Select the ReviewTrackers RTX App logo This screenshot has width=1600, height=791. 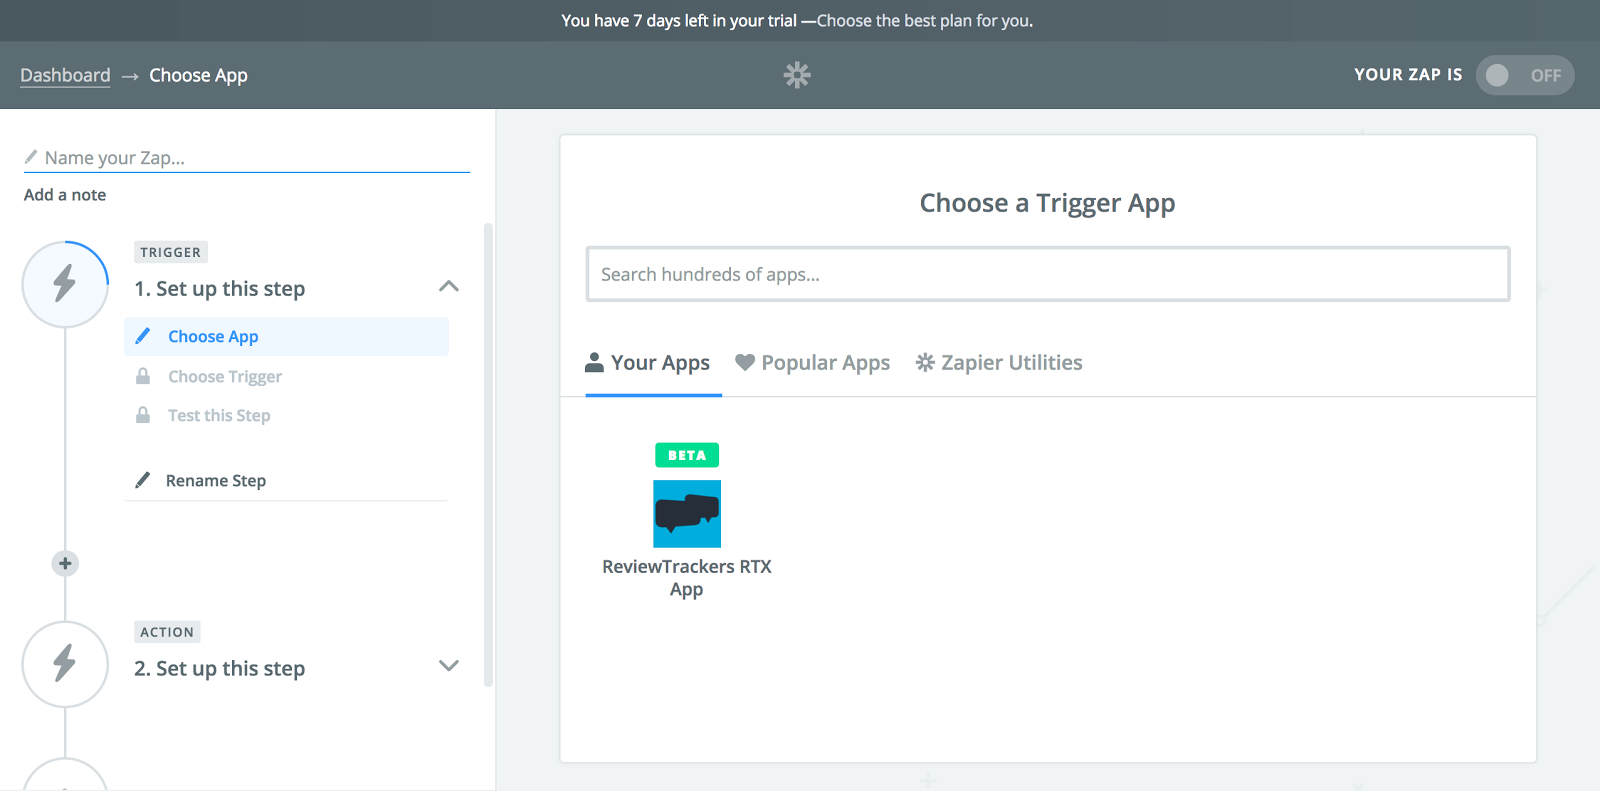coord(687,514)
